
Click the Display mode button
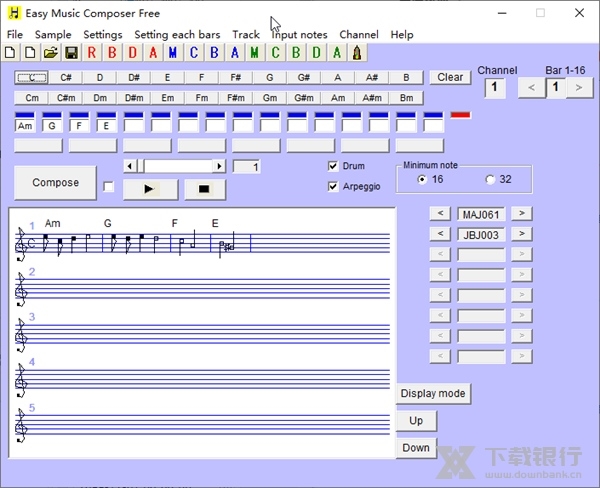[x=433, y=393]
